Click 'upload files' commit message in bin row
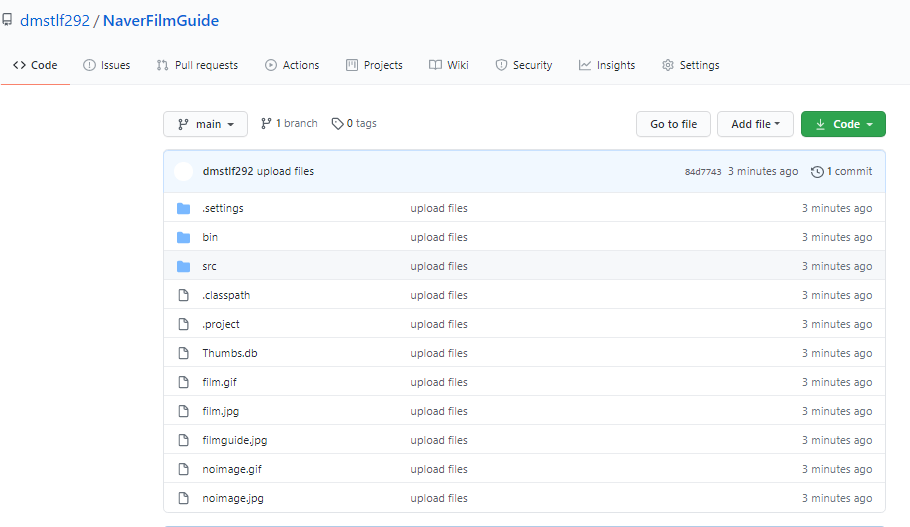The height and width of the screenshot is (527, 910). click(x=439, y=237)
